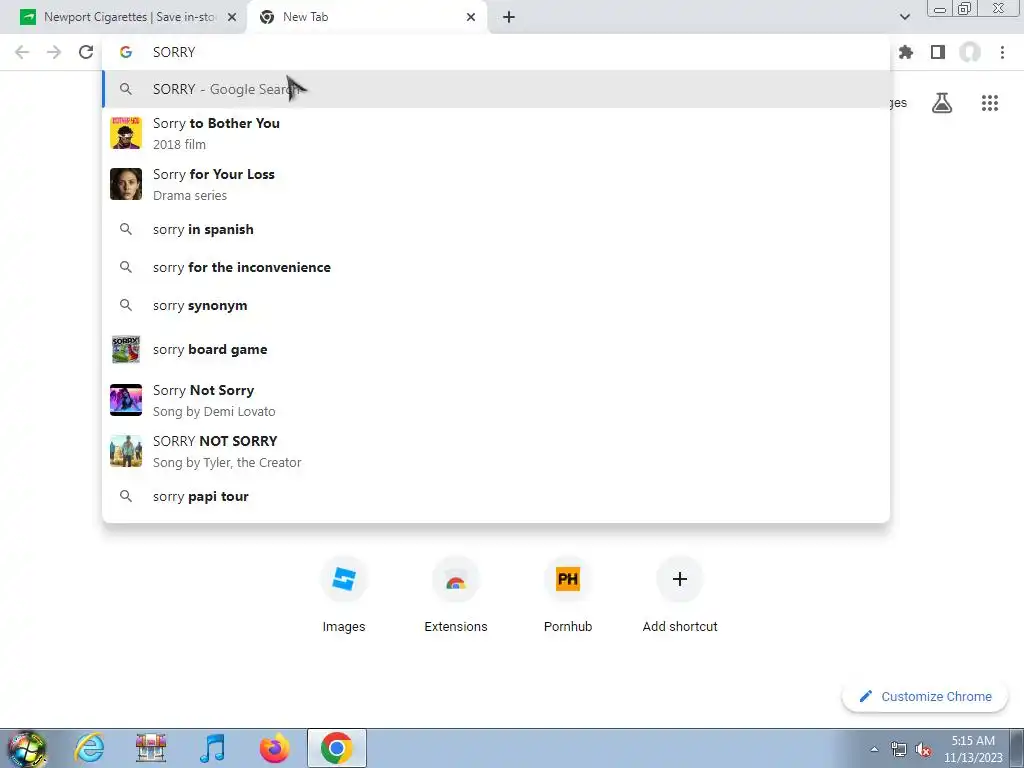Viewport: 1024px width, 768px height.
Task: Launch Firefox from taskbar
Action: coord(274,748)
